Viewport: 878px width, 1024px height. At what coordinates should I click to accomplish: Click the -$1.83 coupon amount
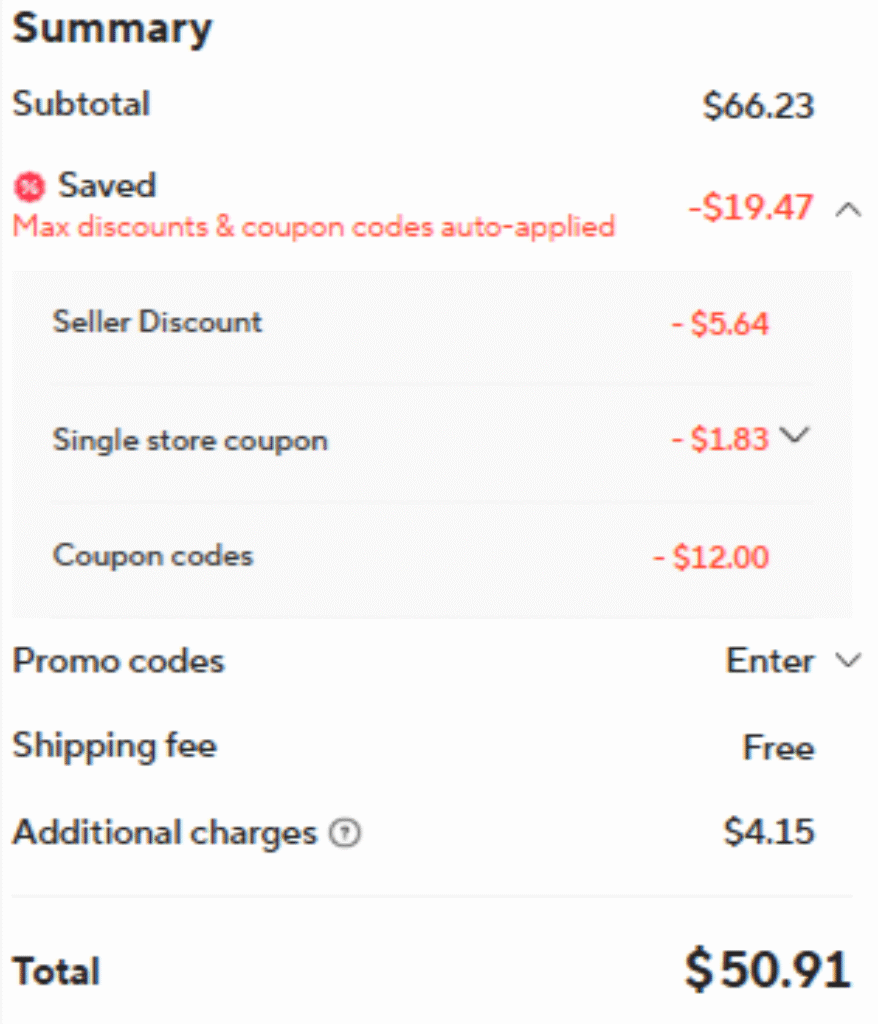point(720,440)
